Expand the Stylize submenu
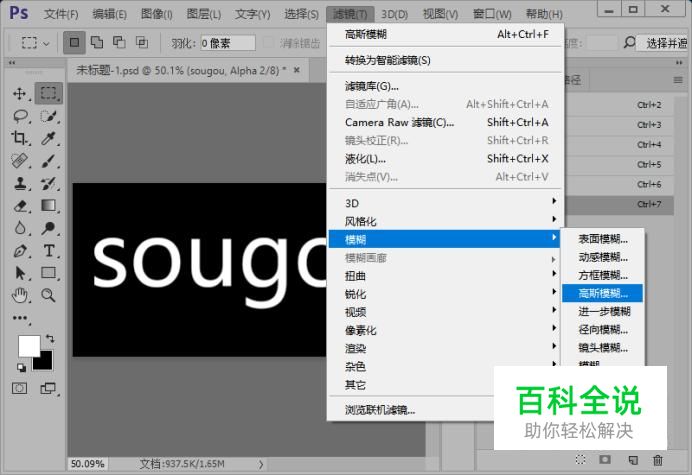 tap(444, 221)
